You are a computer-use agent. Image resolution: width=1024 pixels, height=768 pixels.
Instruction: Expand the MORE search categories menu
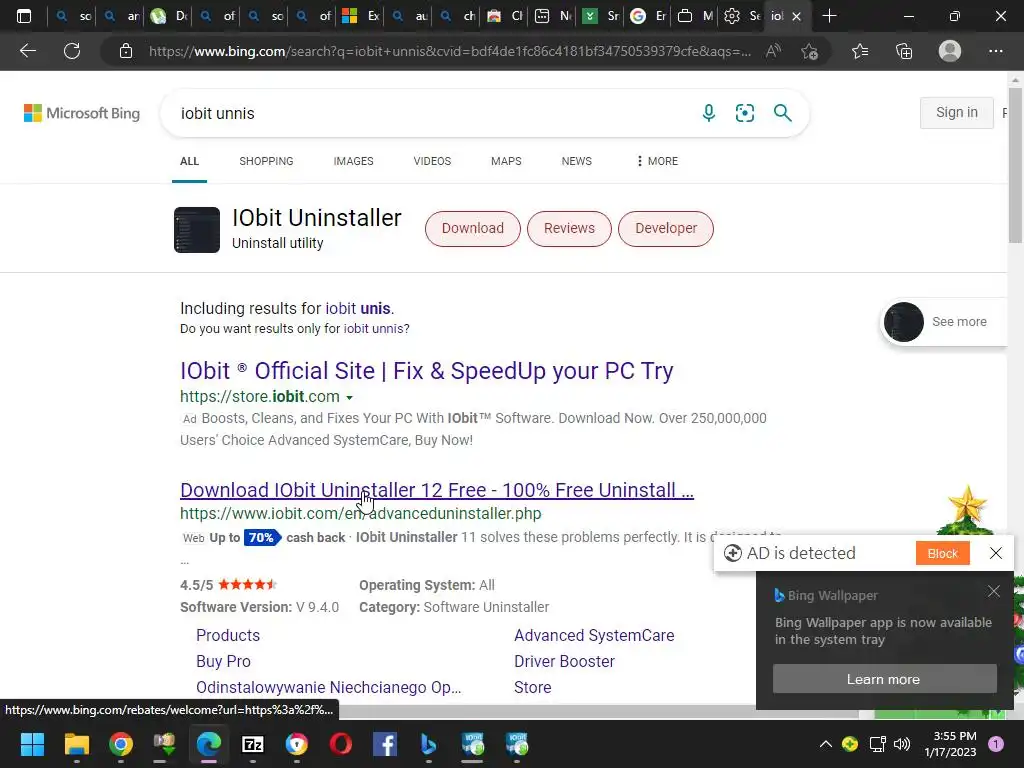[658, 161]
